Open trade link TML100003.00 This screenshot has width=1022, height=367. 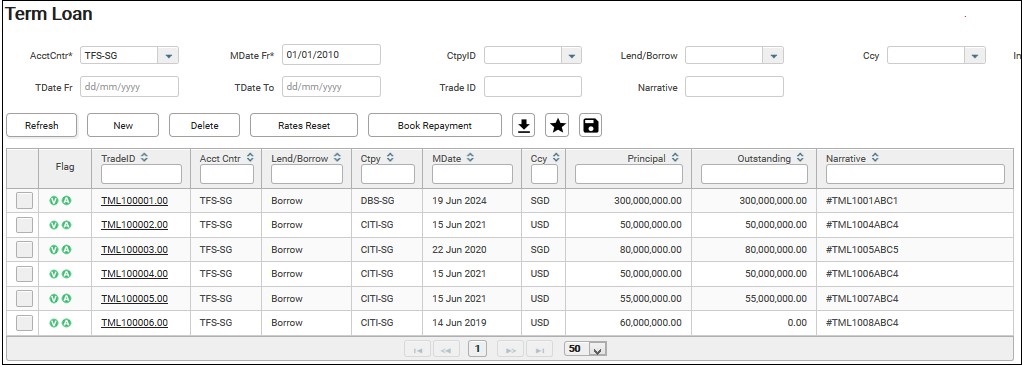134,250
